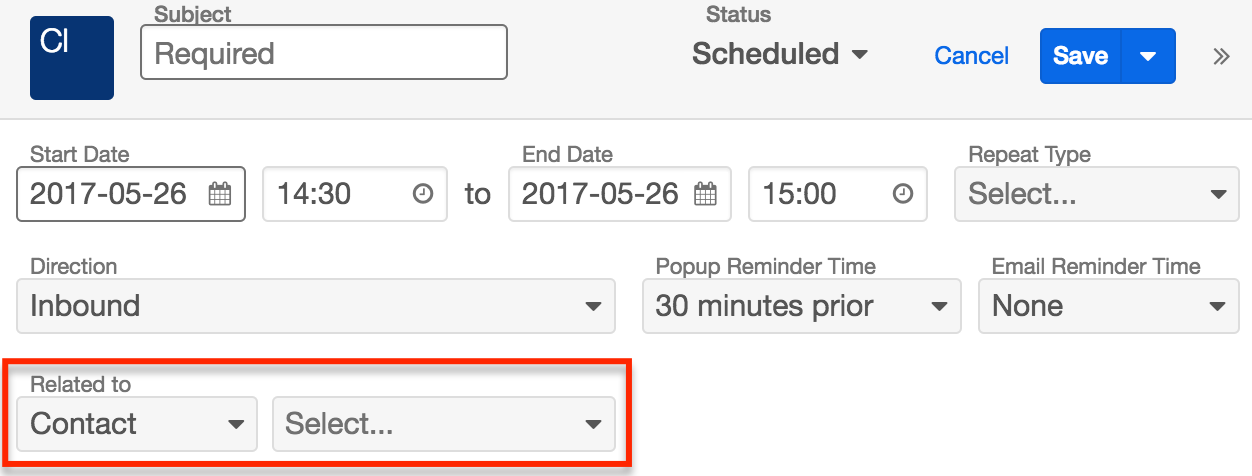This screenshot has width=1252, height=476.
Task: Open the Direction Inbound dropdown
Action: coord(316,306)
